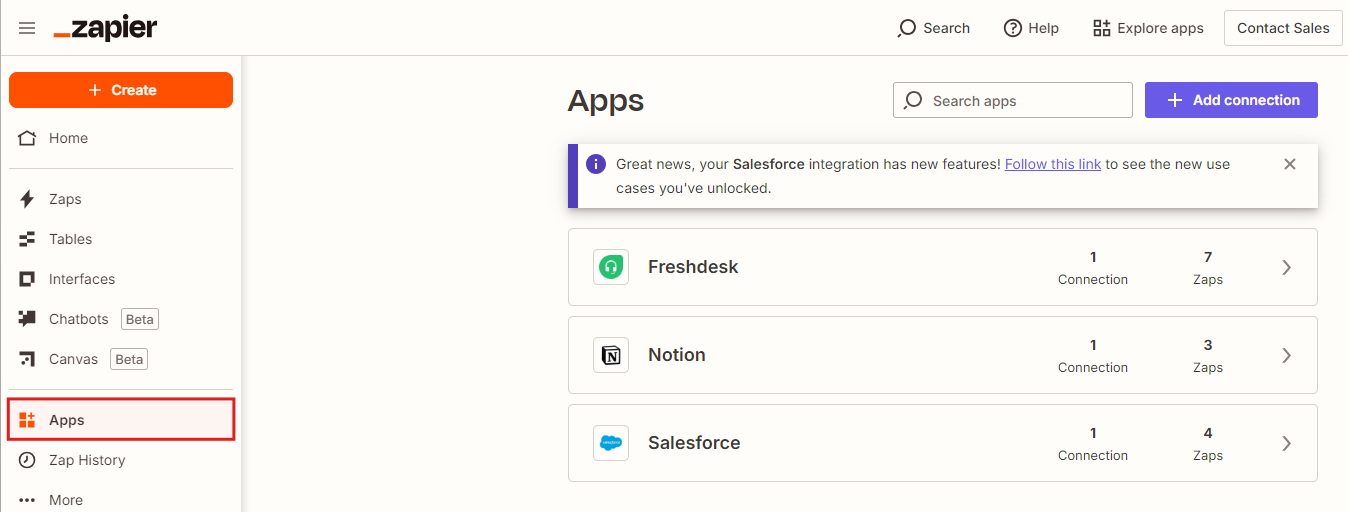Click Notion's 1 Connection count
The image size is (1348, 512).
pos(1093,356)
